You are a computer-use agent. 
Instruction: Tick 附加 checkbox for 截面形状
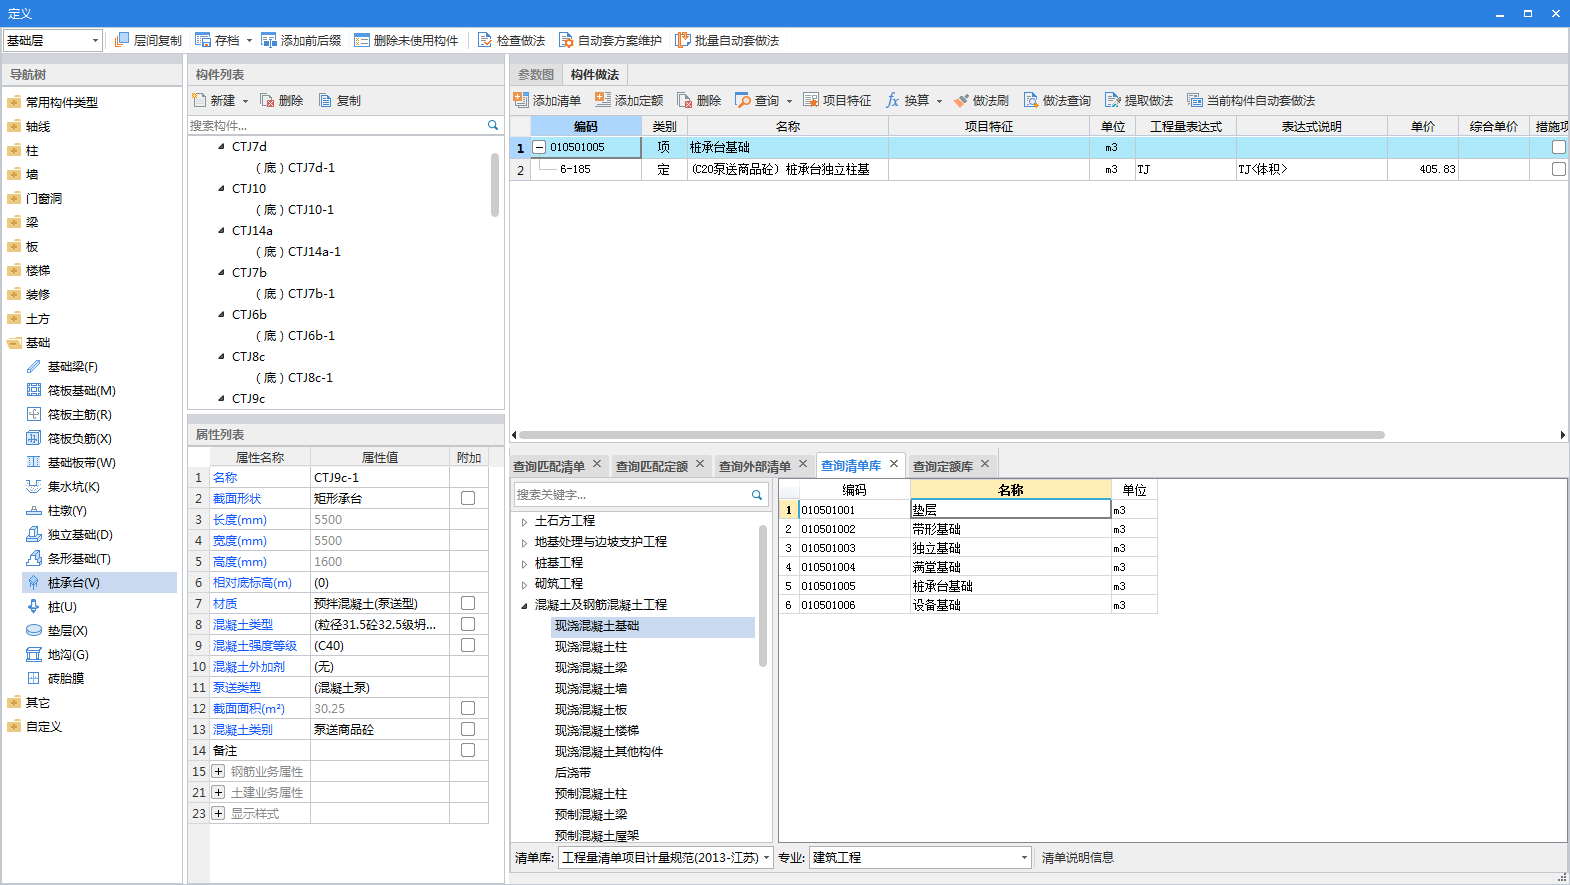point(467,498)
